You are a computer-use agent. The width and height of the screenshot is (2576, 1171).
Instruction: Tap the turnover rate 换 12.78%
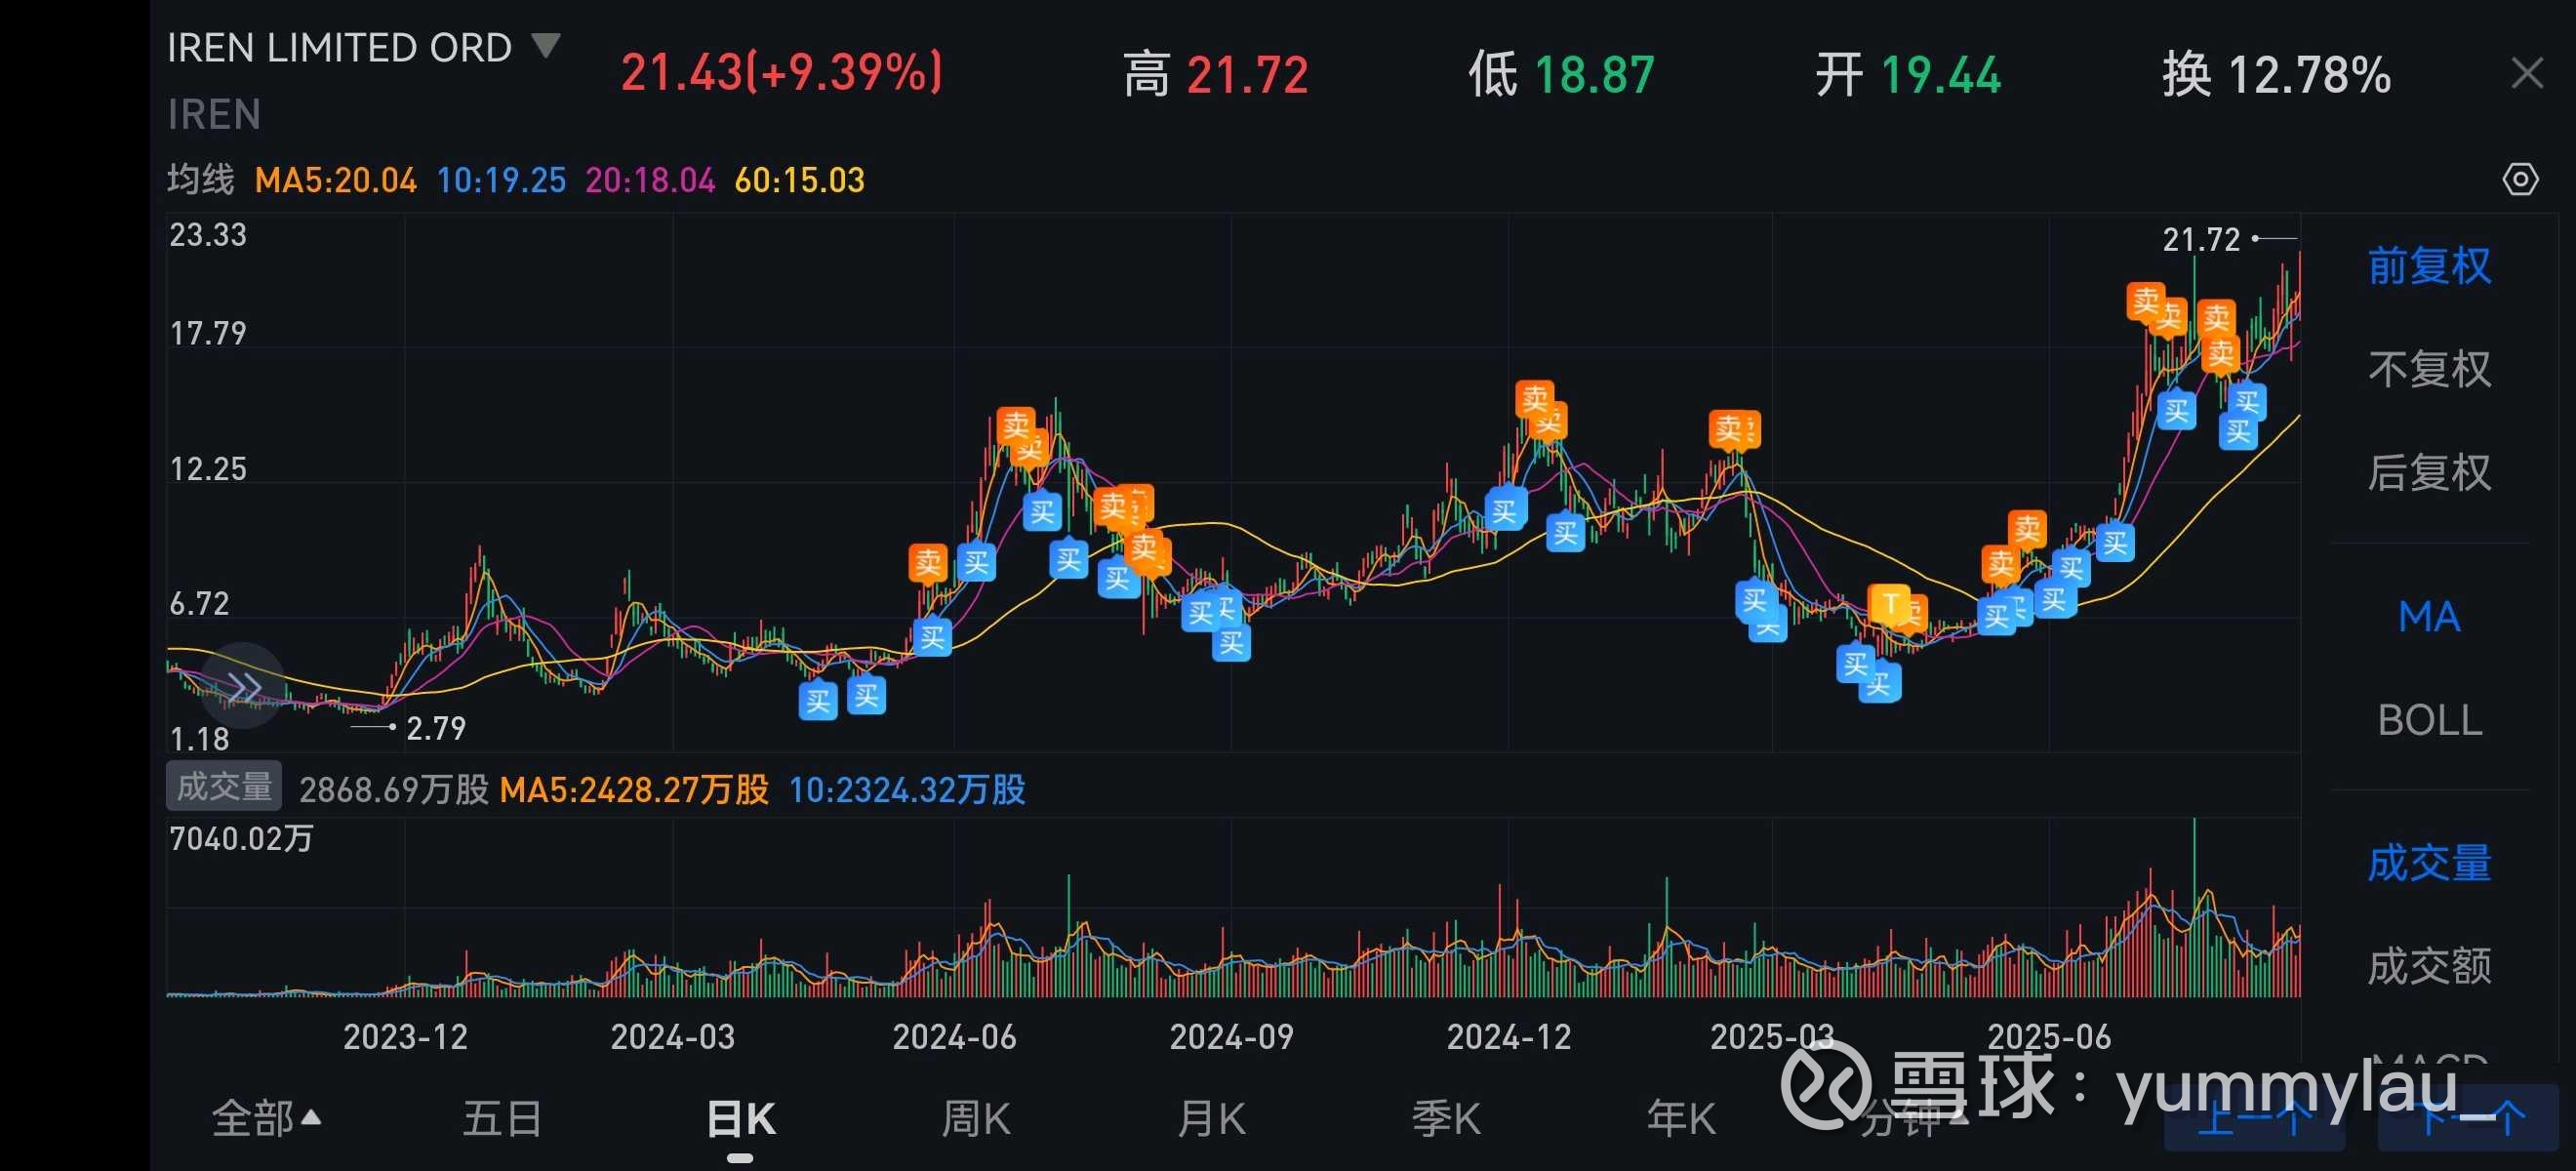pos(2276,75)
